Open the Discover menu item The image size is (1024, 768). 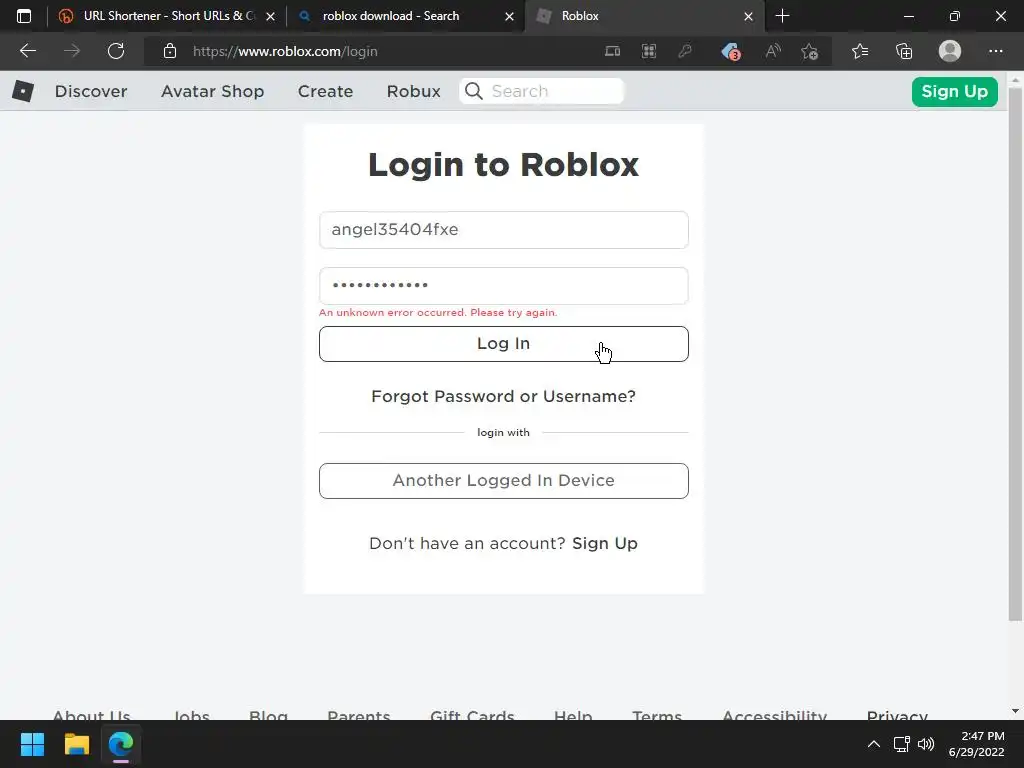[91, 91]
